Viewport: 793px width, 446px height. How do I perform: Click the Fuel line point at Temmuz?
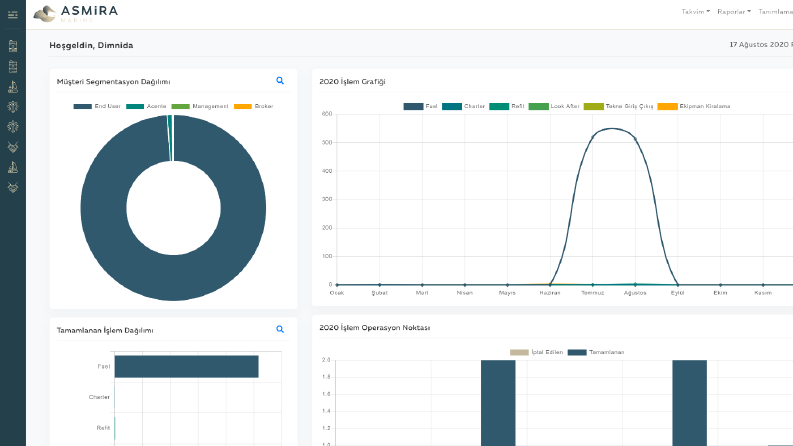(592, 138)
